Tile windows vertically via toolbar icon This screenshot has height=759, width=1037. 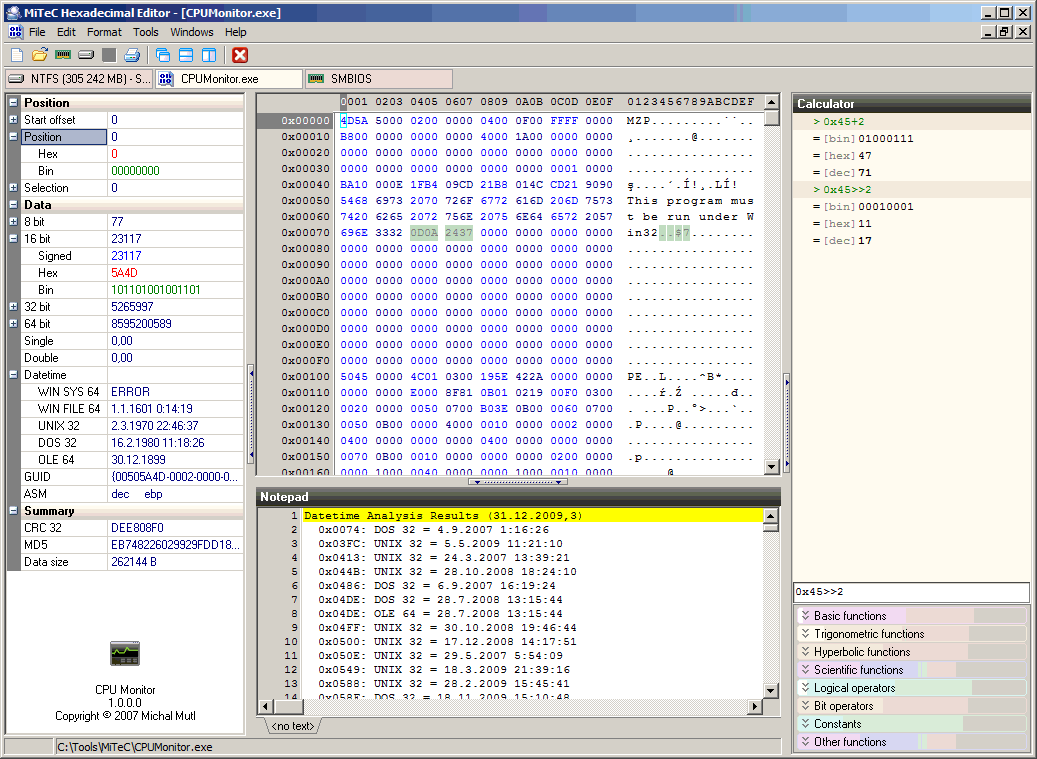[x=209, y=55]
